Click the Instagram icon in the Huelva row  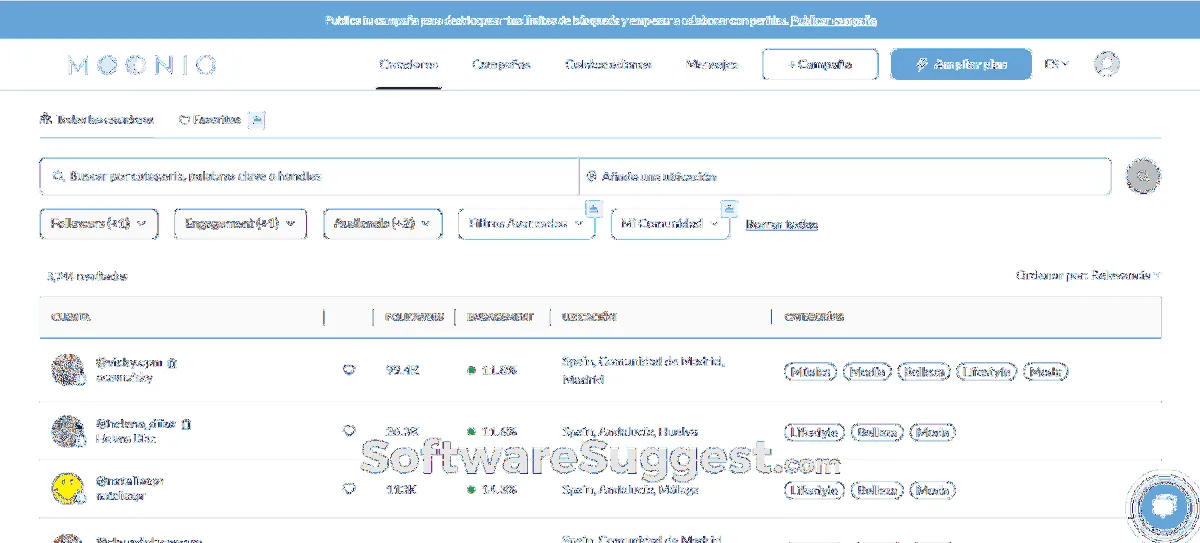(x=186, y=424)
